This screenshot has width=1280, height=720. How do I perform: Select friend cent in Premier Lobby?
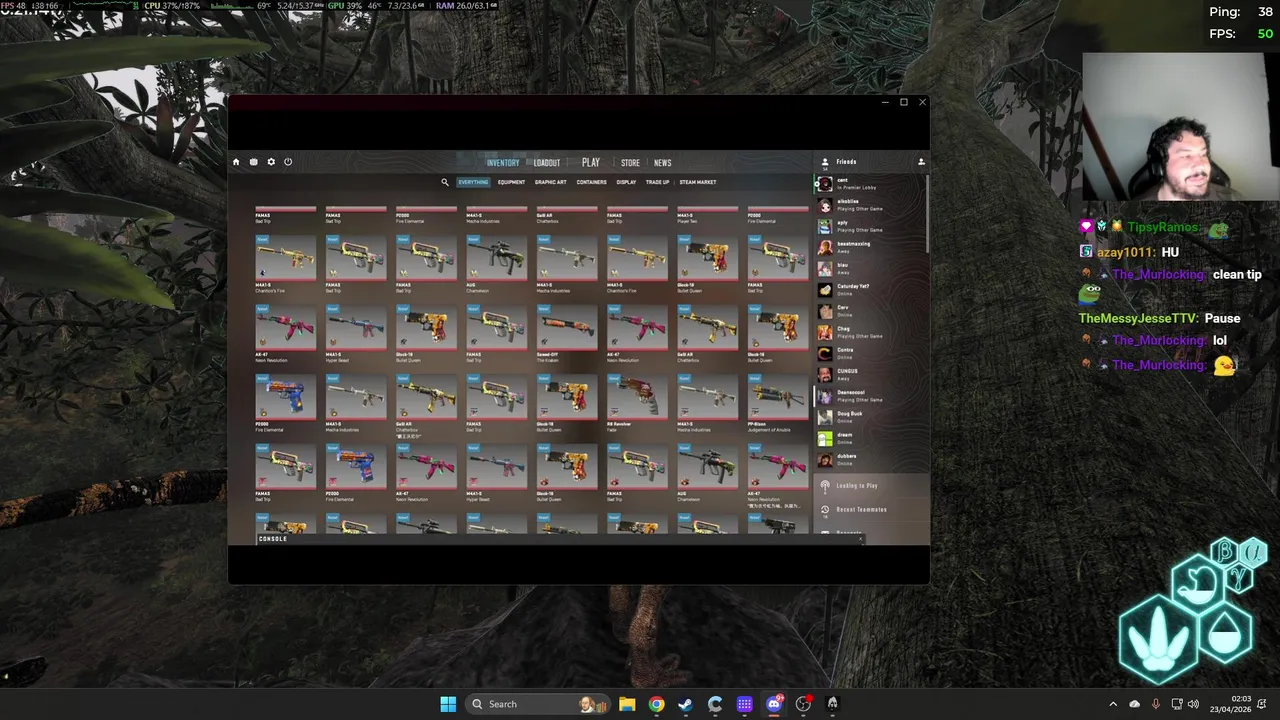click(868, 184)
